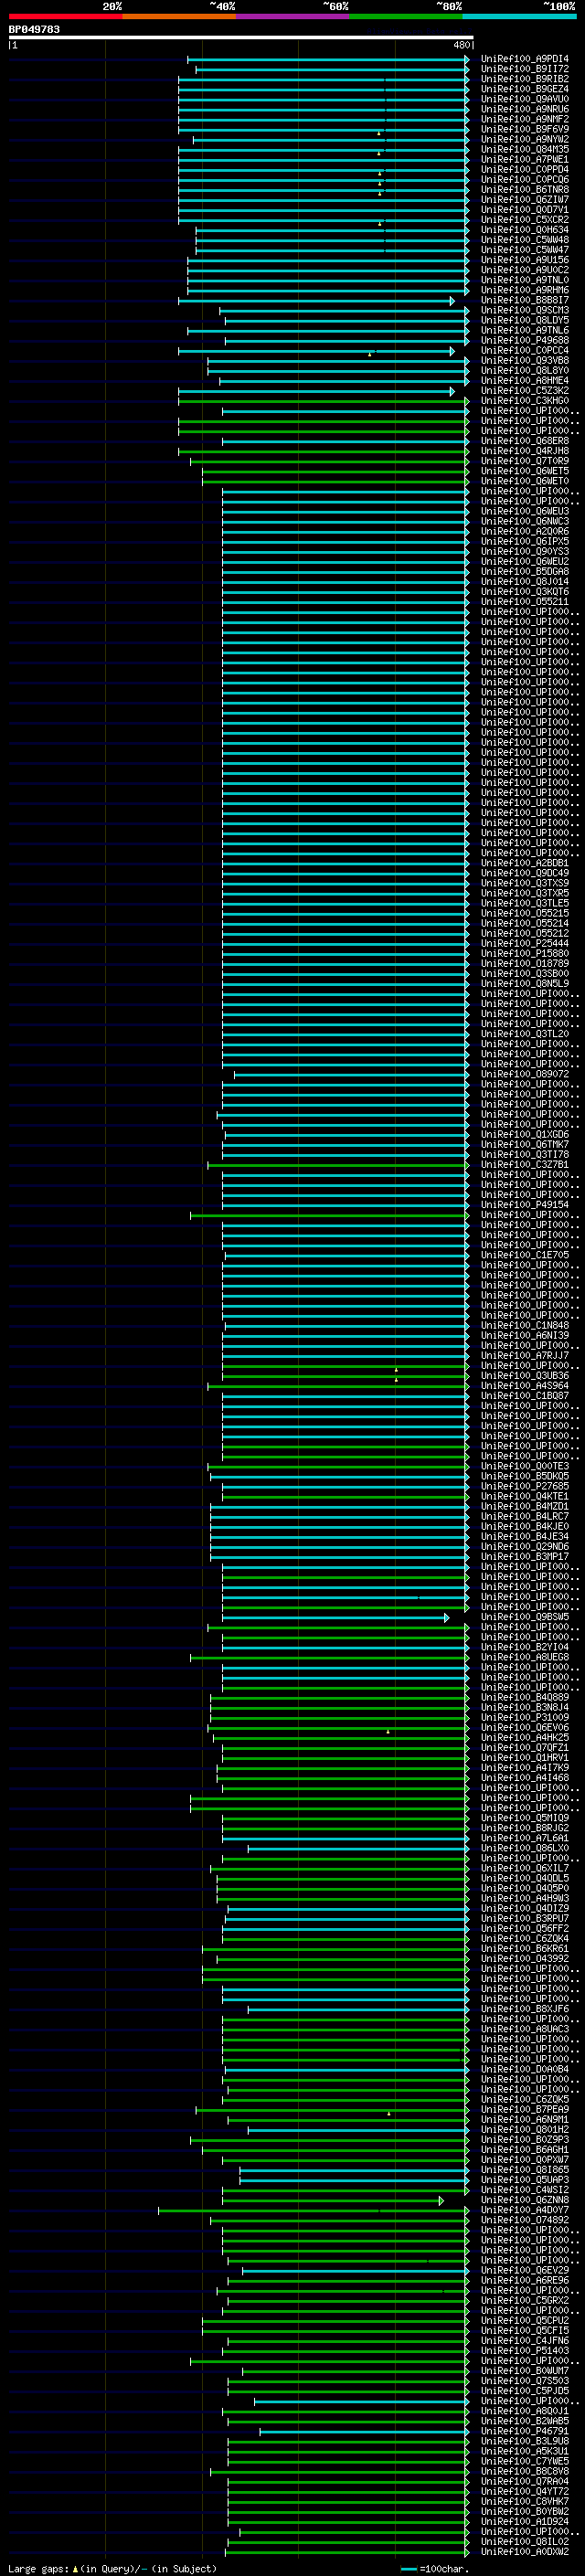
Task: Select the UniRef100_Q93VB8 label
Action: tap(525, 361)
